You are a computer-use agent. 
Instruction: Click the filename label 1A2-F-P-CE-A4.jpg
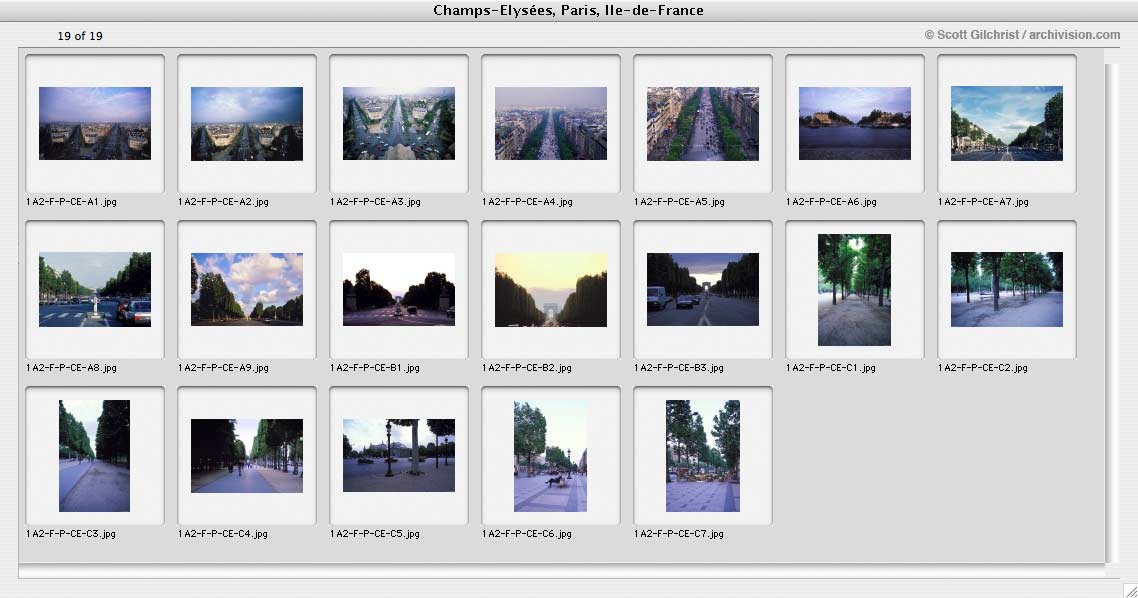[528, 202]
